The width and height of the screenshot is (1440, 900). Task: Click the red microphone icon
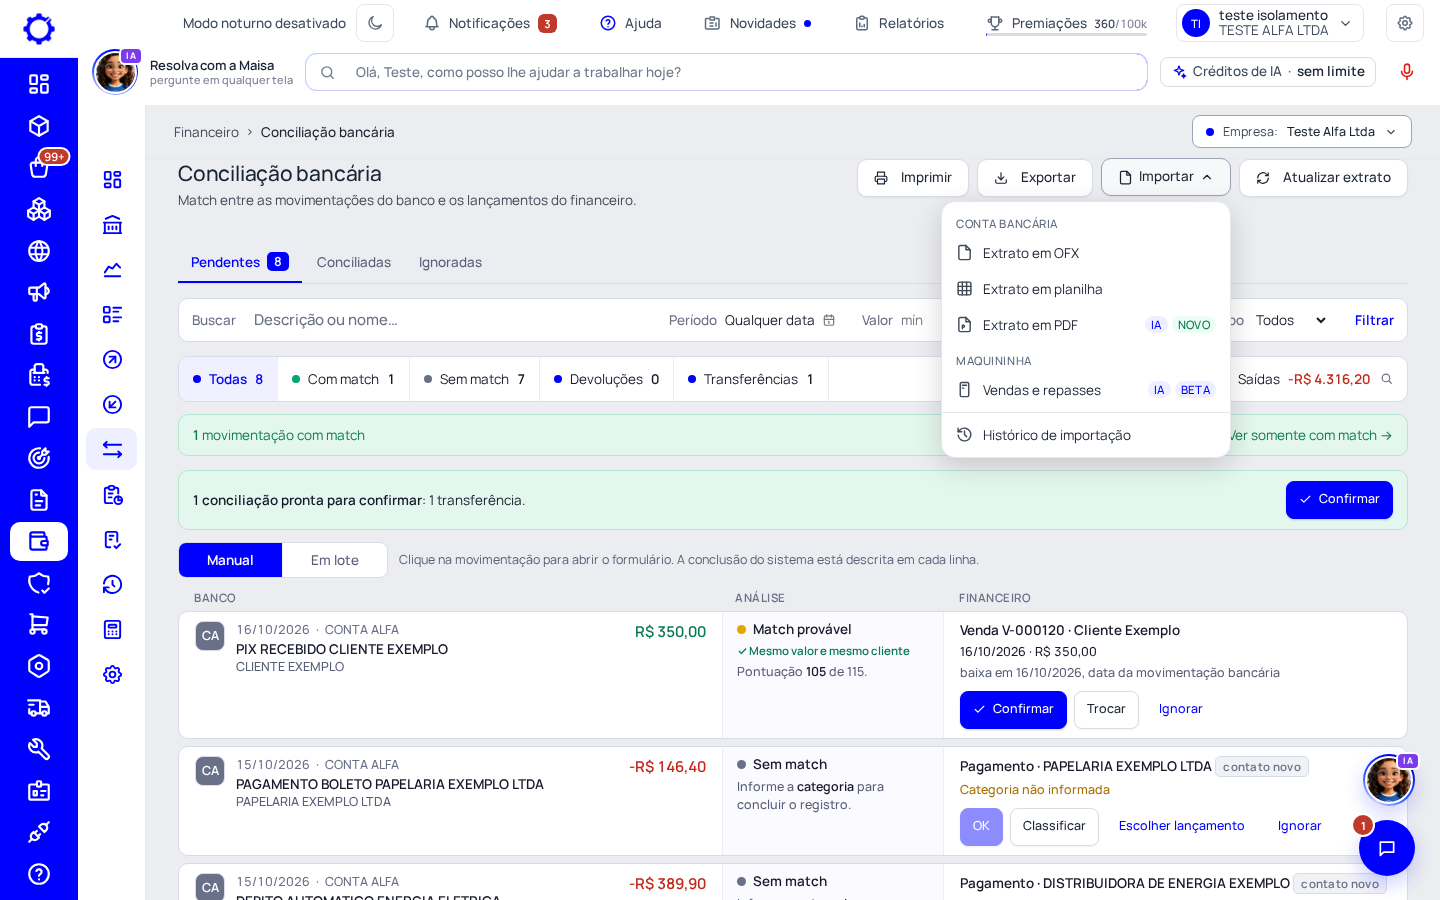click(x=1407, y=72)
